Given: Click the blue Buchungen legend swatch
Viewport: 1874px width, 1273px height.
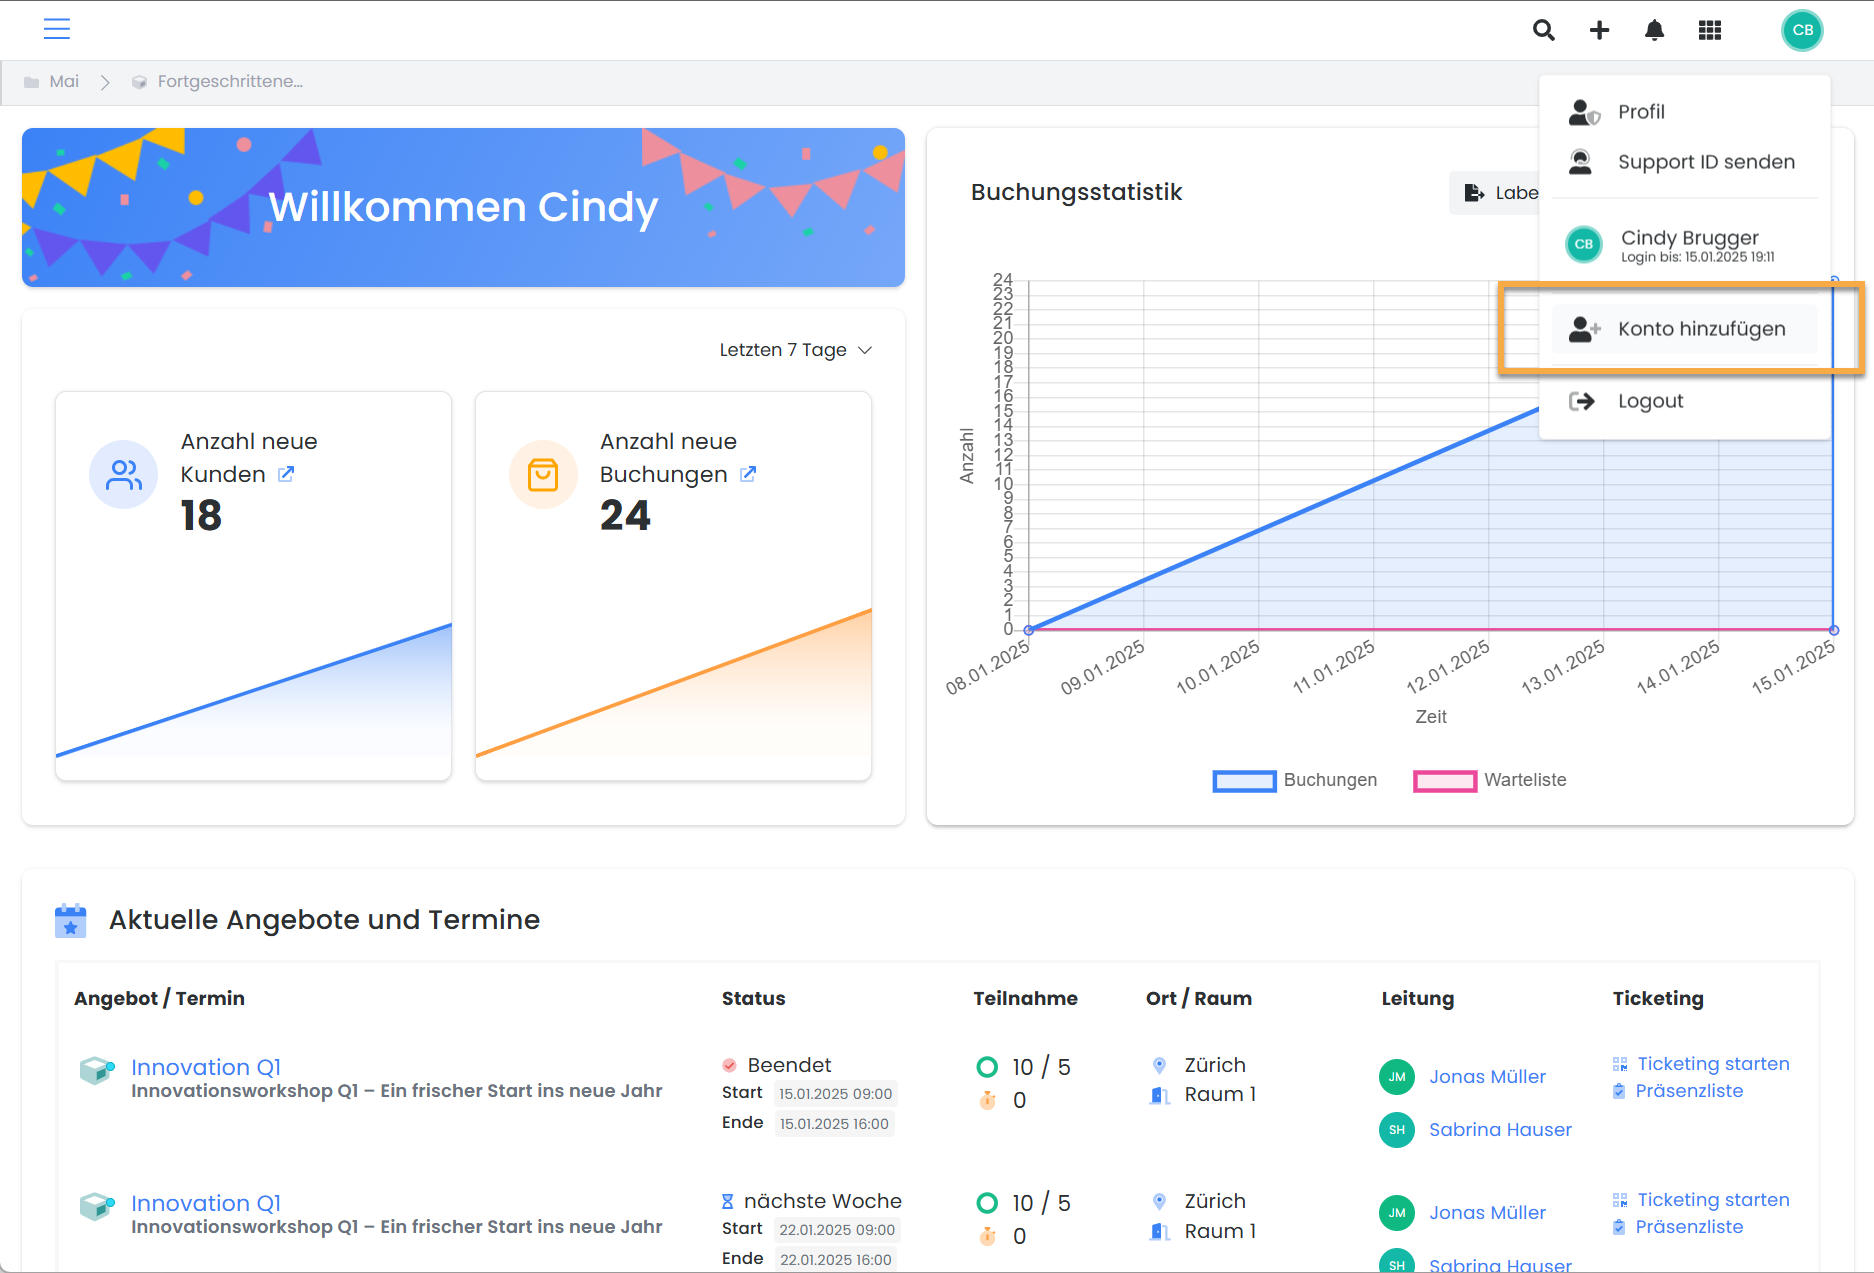Looking at the screenshot, I should click(1243, 780).
